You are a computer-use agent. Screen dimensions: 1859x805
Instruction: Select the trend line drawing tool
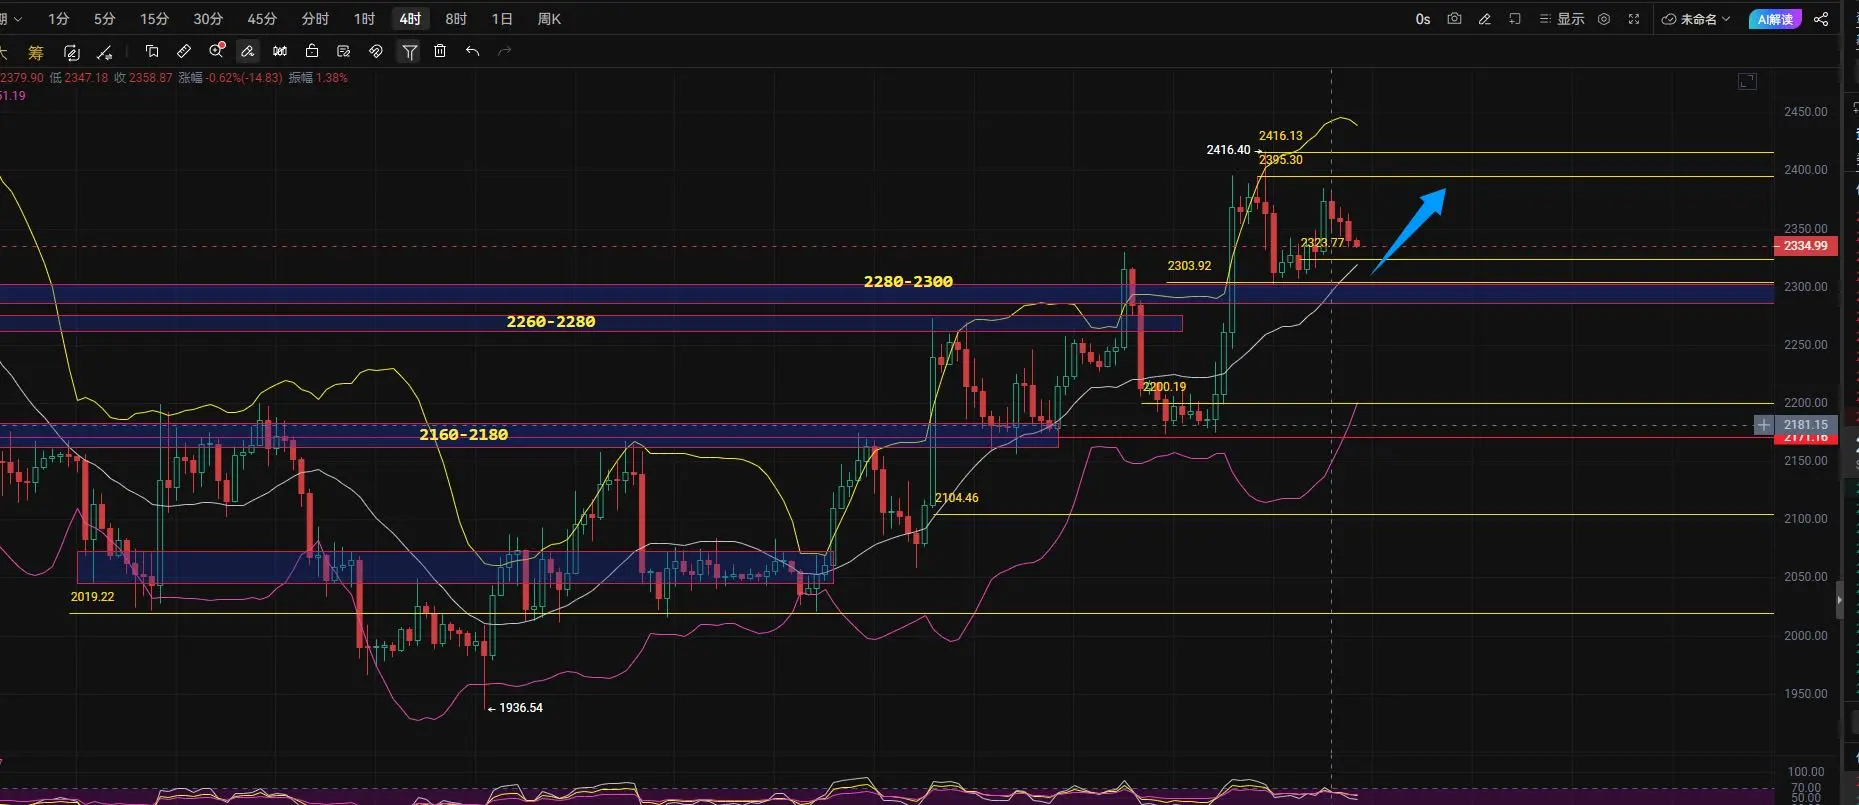click(104, 52)
